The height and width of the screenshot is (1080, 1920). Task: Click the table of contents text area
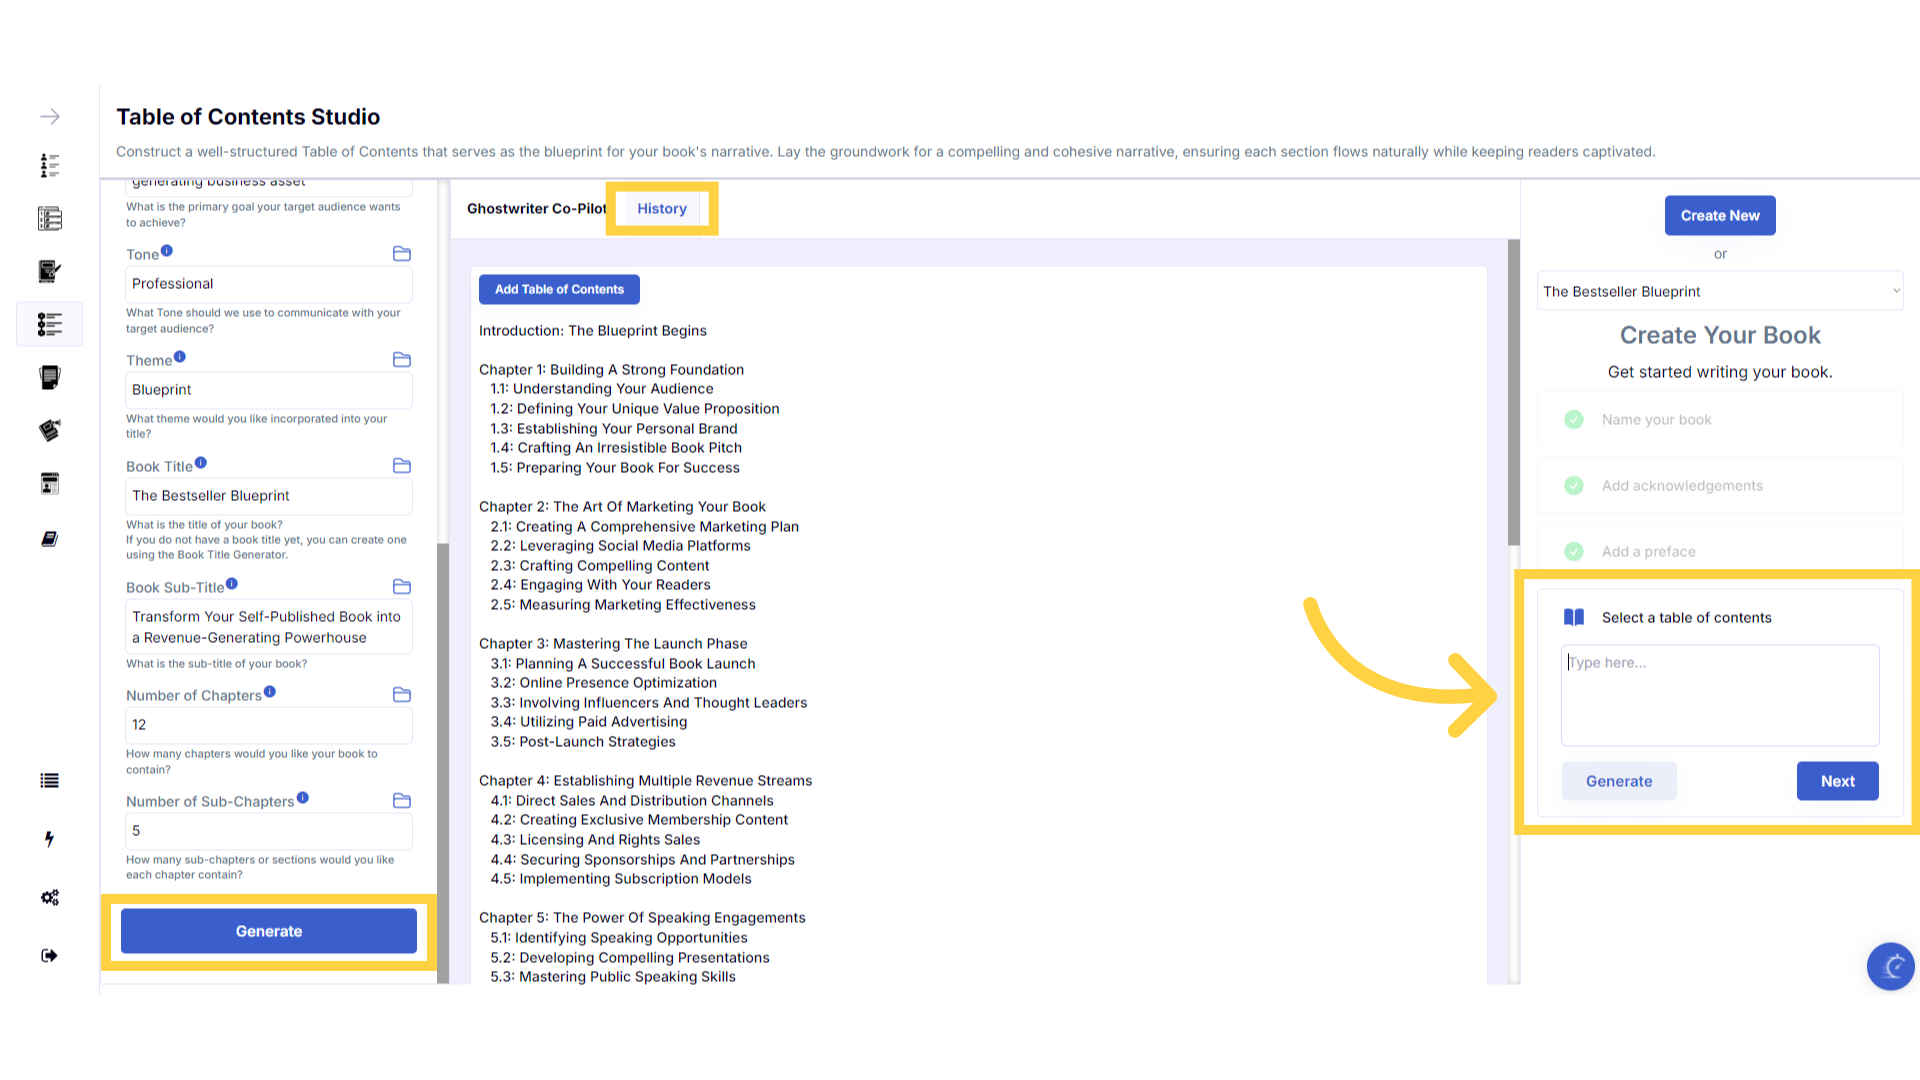pyautogui.click(x=1719, y=695)
